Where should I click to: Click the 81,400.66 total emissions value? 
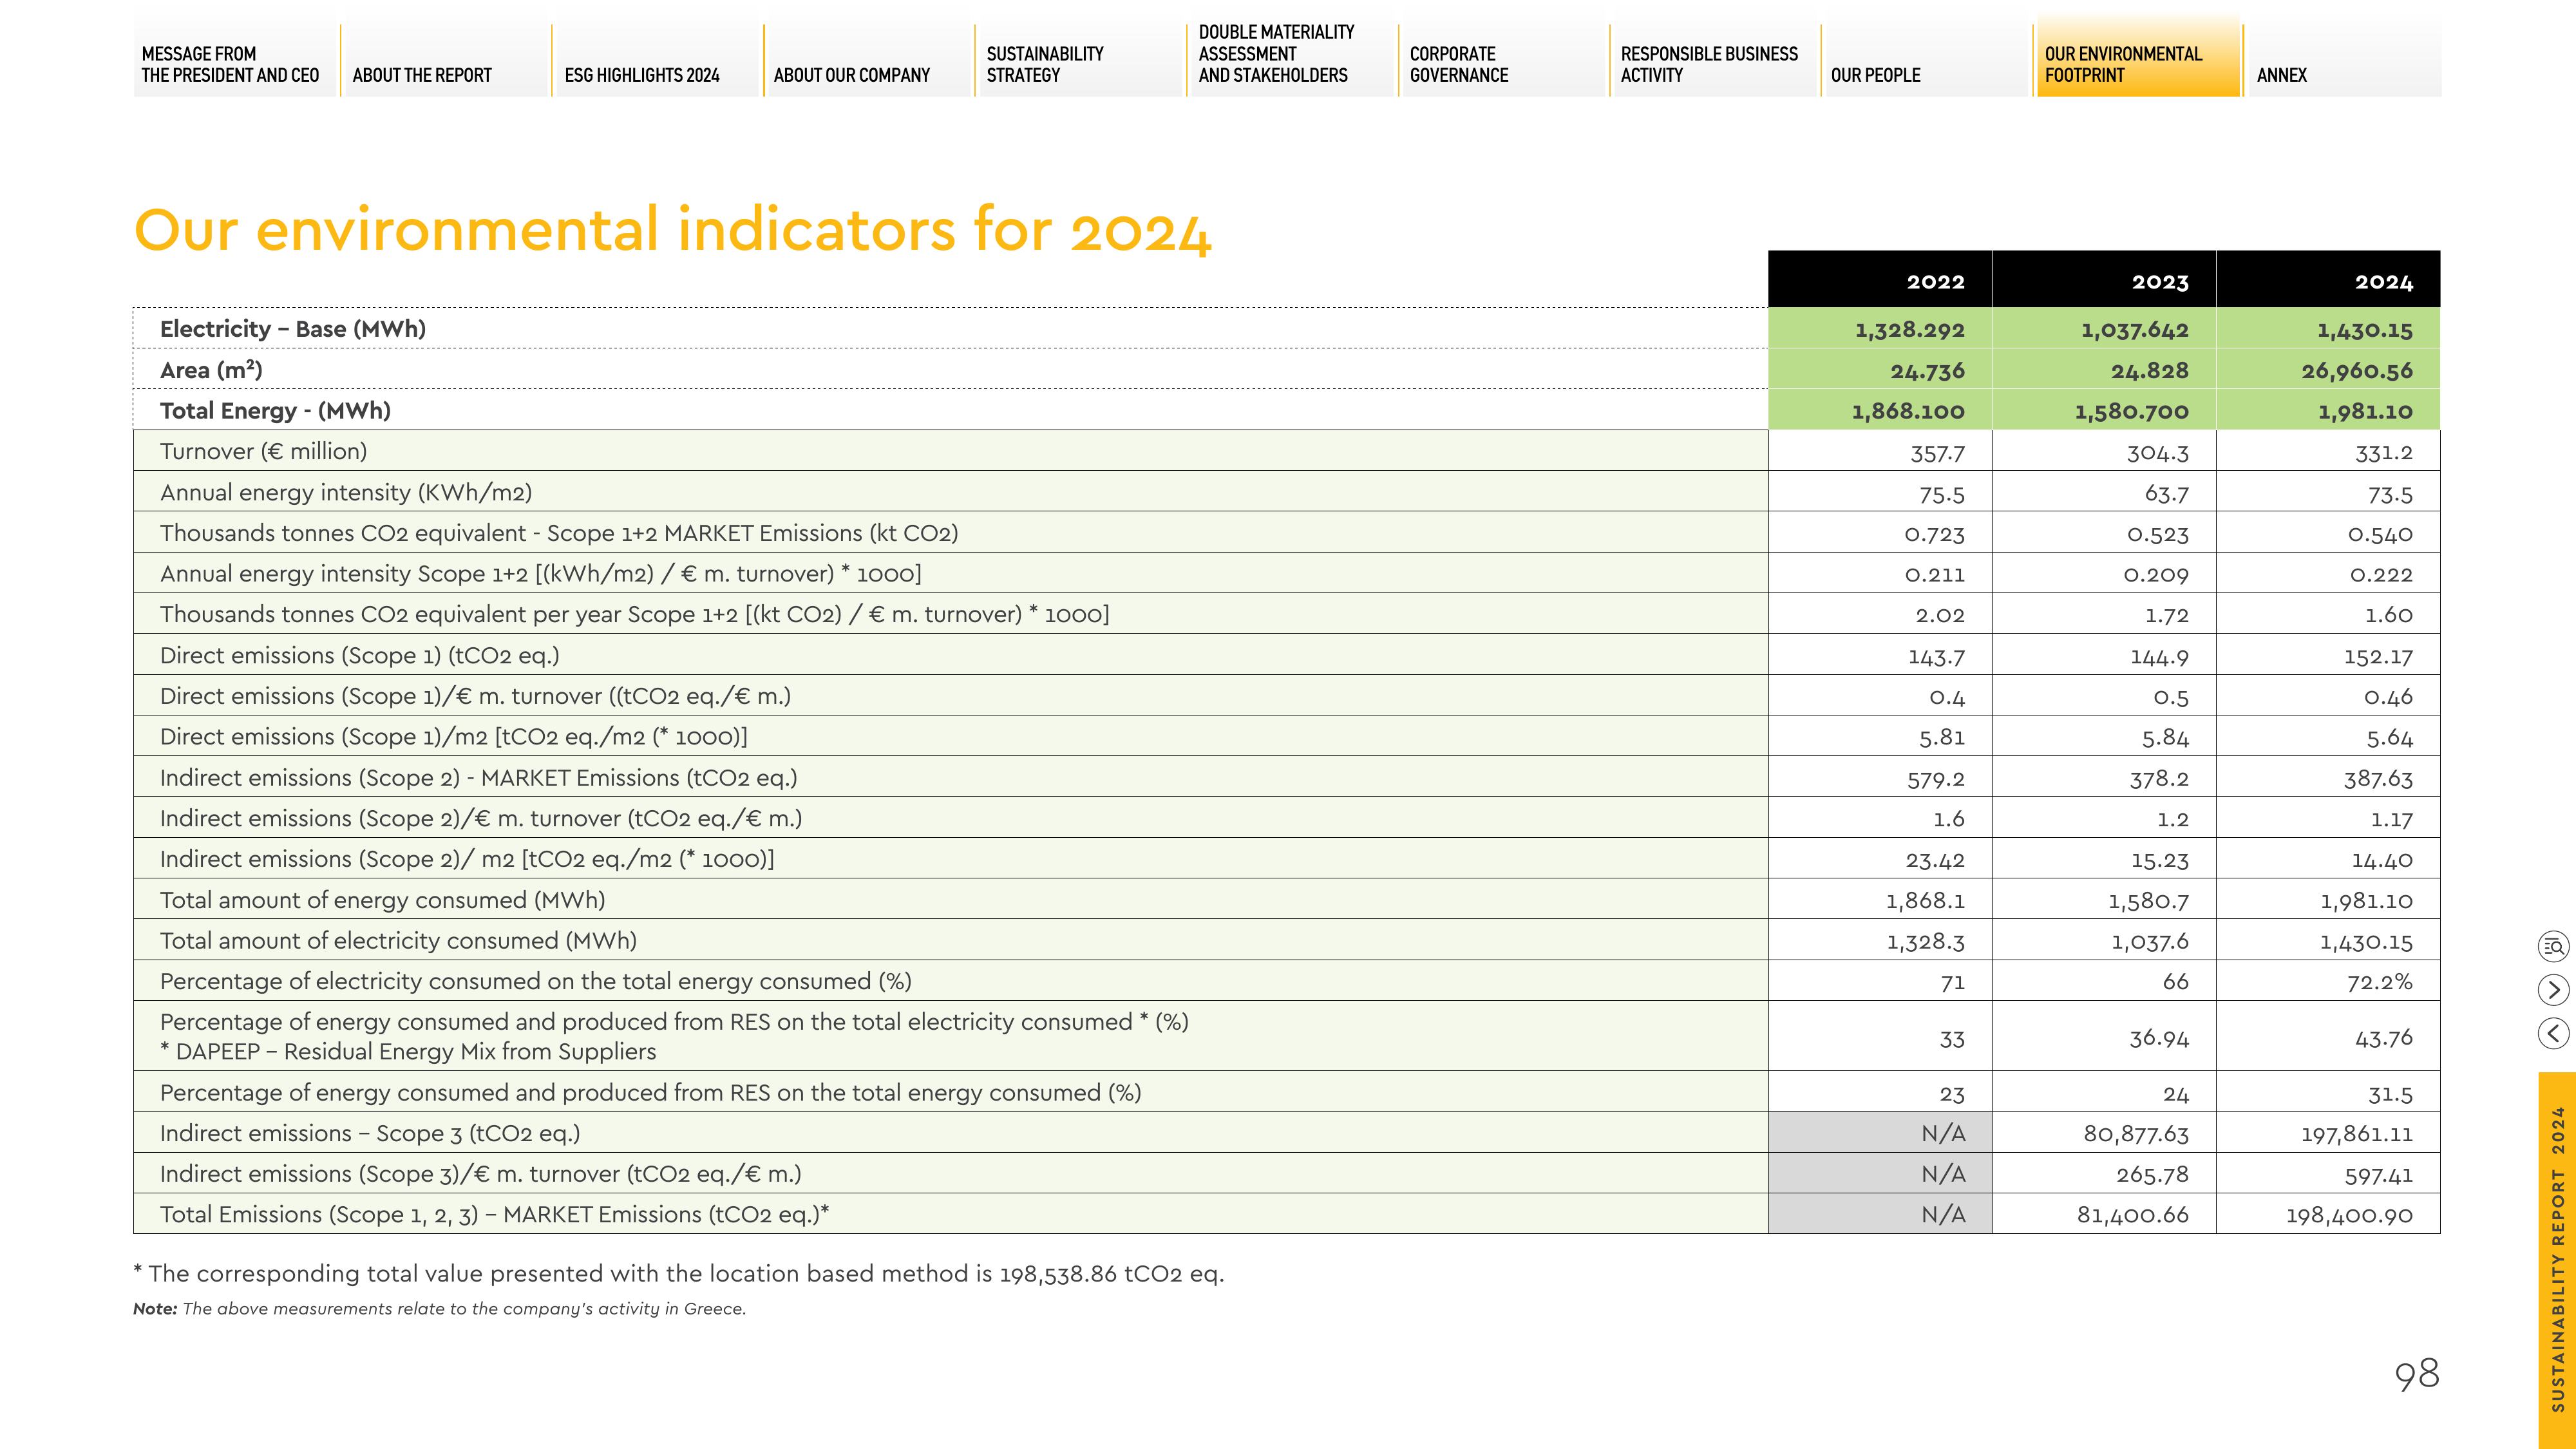2133,1216
